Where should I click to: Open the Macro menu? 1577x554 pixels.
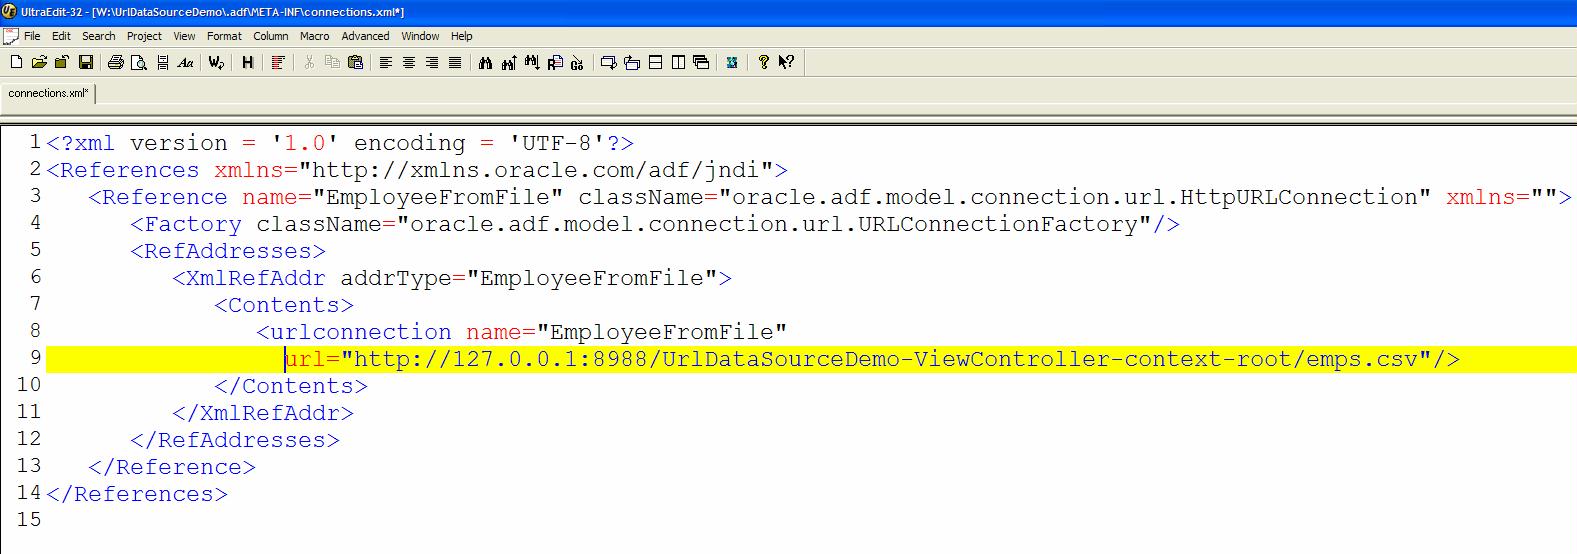click(x=314, y=36)
